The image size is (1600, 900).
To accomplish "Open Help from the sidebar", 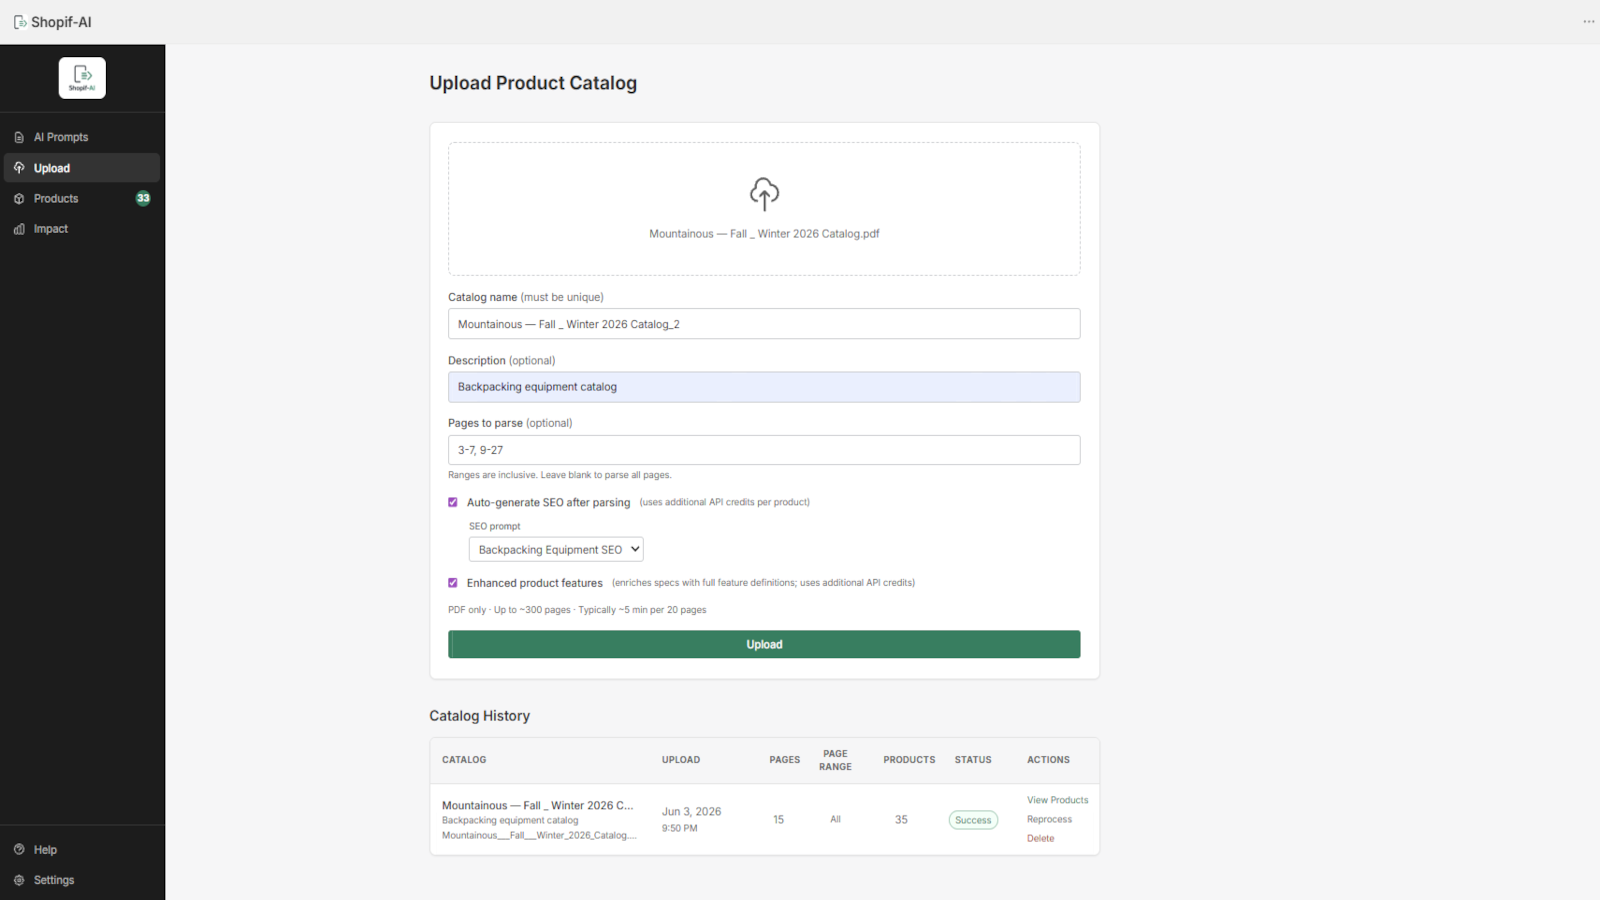I will [x=82, y=849].
